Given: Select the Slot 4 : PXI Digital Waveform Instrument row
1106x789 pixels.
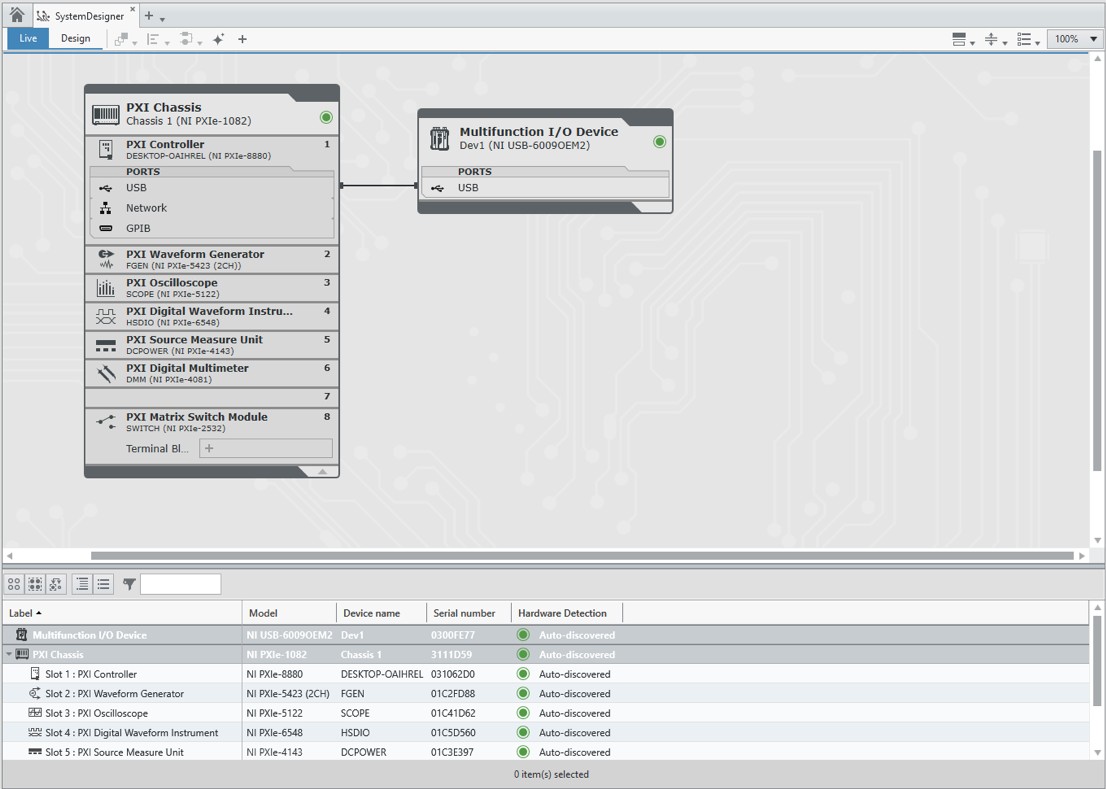Looking at the screenshot, I should point(546,733).
